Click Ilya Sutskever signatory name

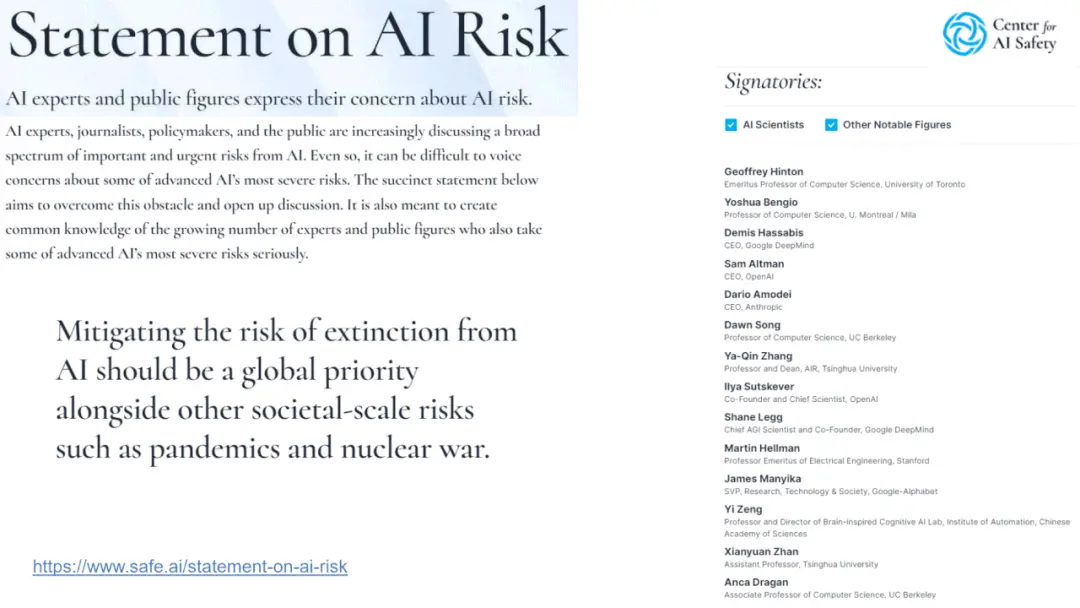tap(760, 387)
